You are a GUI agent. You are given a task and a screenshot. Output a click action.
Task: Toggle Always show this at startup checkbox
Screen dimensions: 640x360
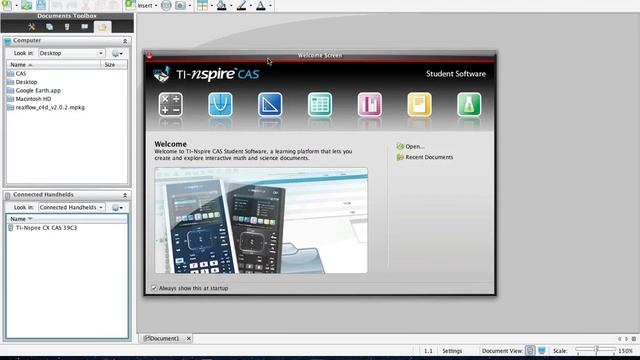154,288
